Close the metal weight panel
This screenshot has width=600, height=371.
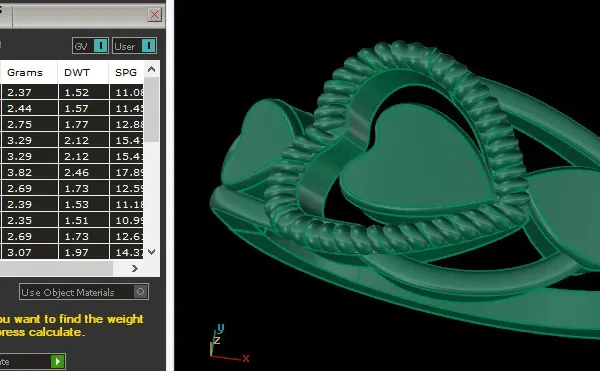[155, 15]
